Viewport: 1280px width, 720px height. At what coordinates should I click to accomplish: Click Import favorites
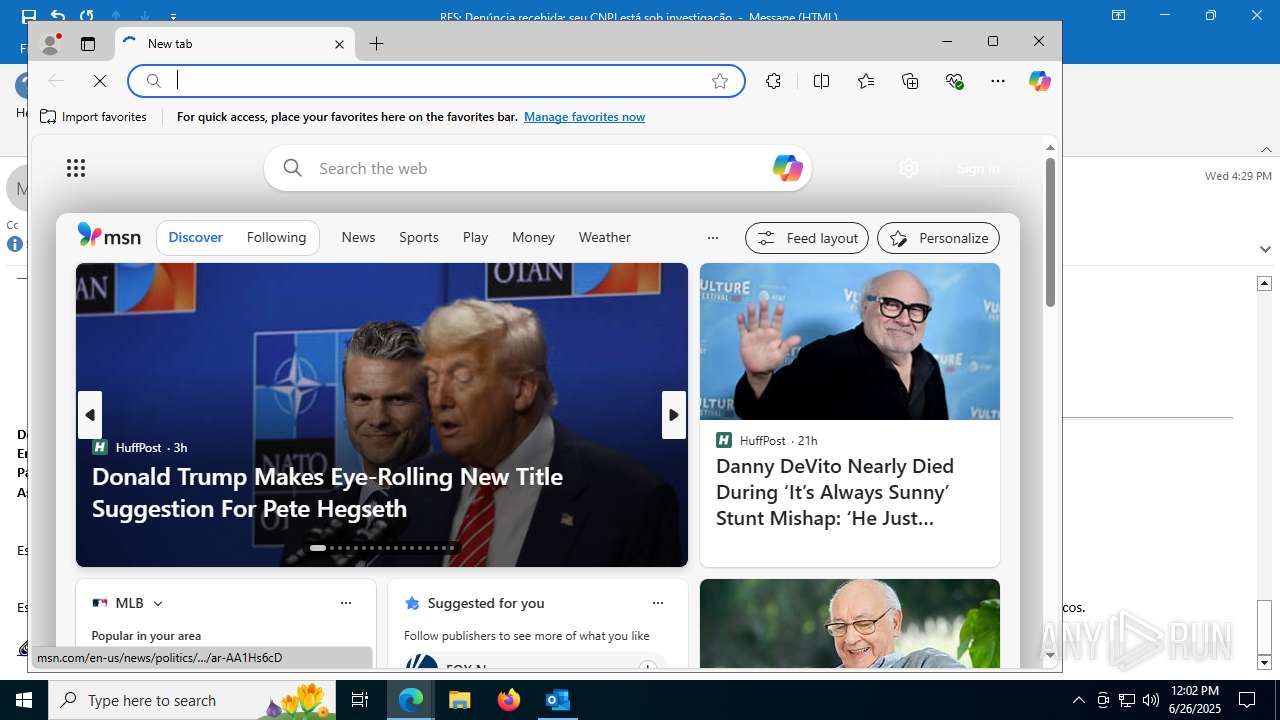[93, 117]
